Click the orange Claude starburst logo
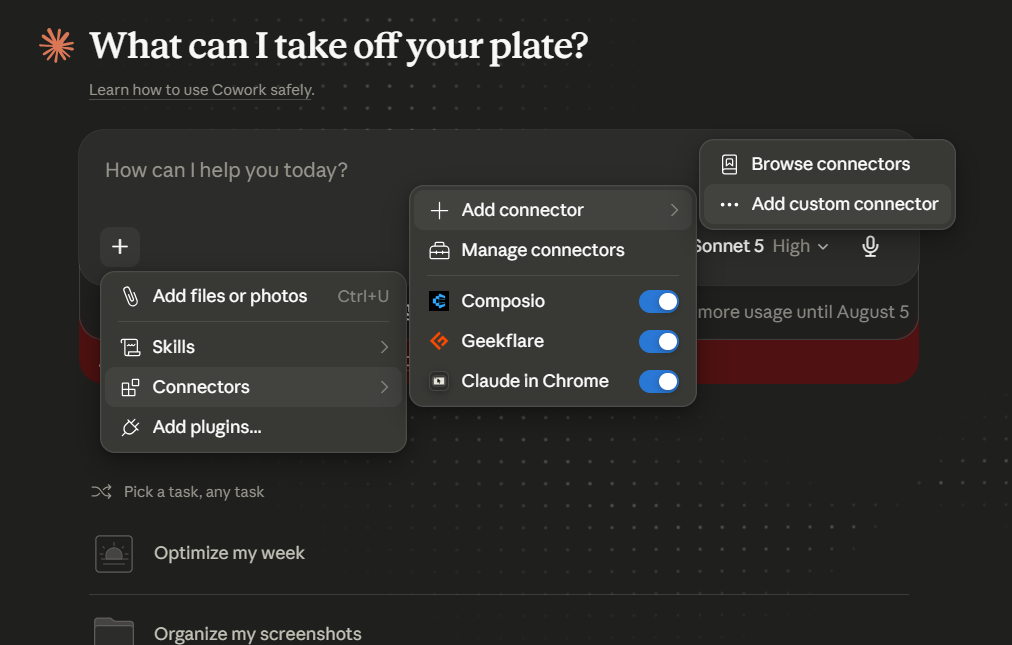Image resolution: width=1012 pixels, height=645 pixels. (x=57, y=46)
